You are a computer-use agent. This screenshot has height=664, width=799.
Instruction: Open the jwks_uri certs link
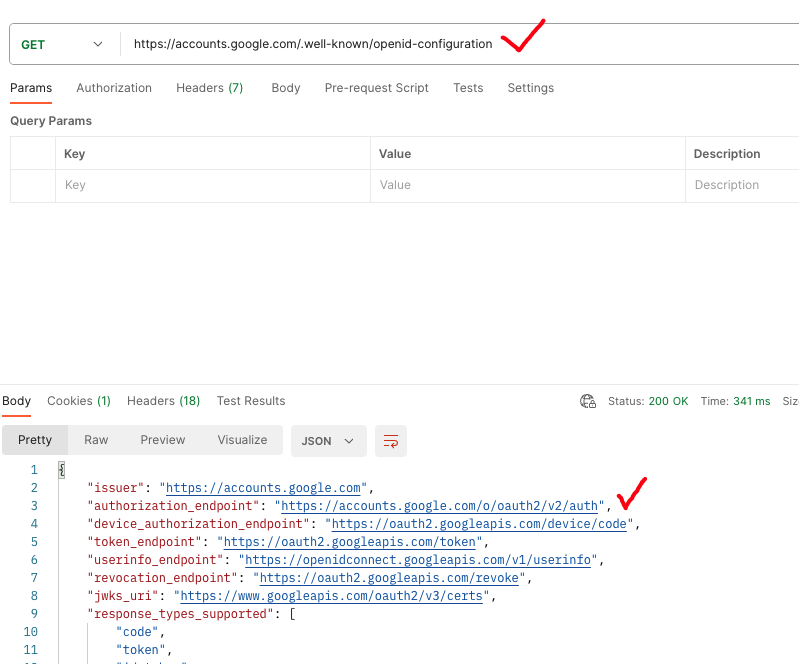[331, 596]
